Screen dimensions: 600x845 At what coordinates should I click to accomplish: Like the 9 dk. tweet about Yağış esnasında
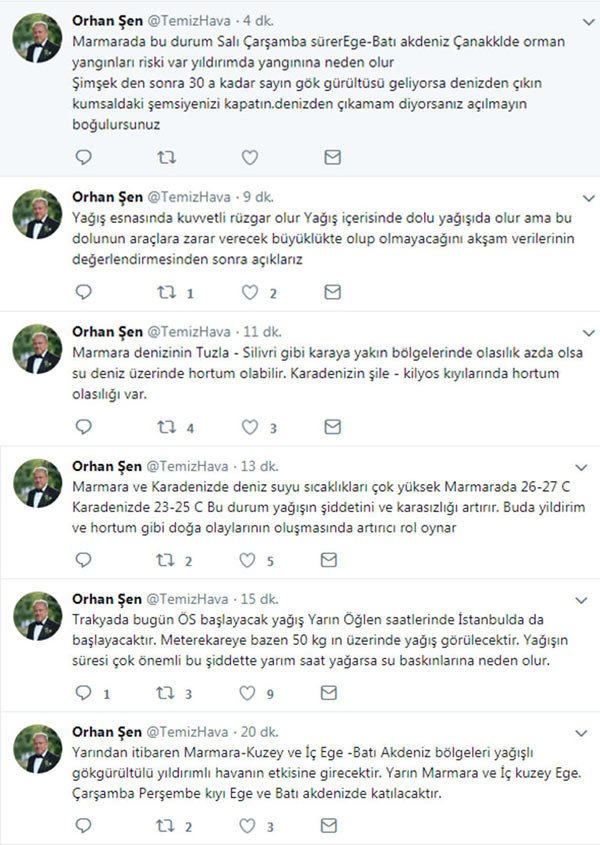(x=251, y=292)
